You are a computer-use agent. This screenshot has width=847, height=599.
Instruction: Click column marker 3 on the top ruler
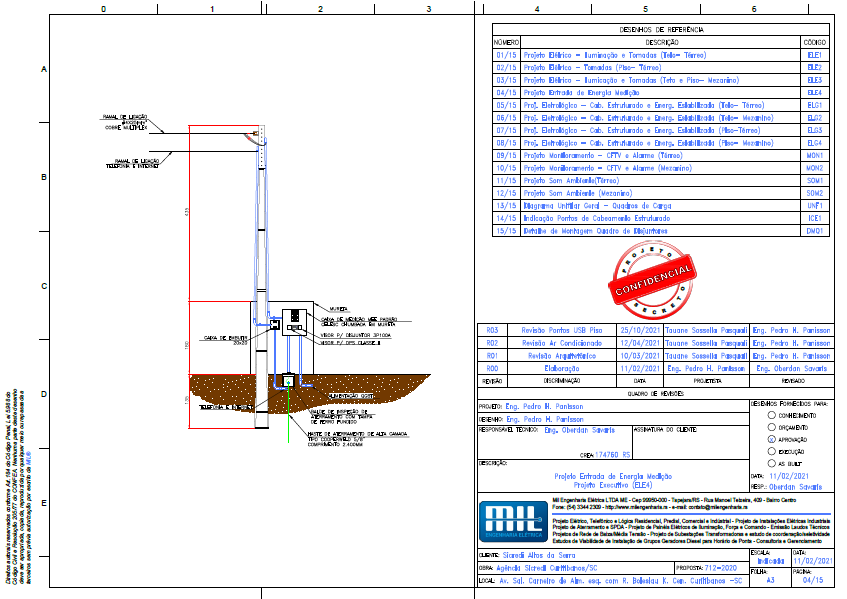429,9
